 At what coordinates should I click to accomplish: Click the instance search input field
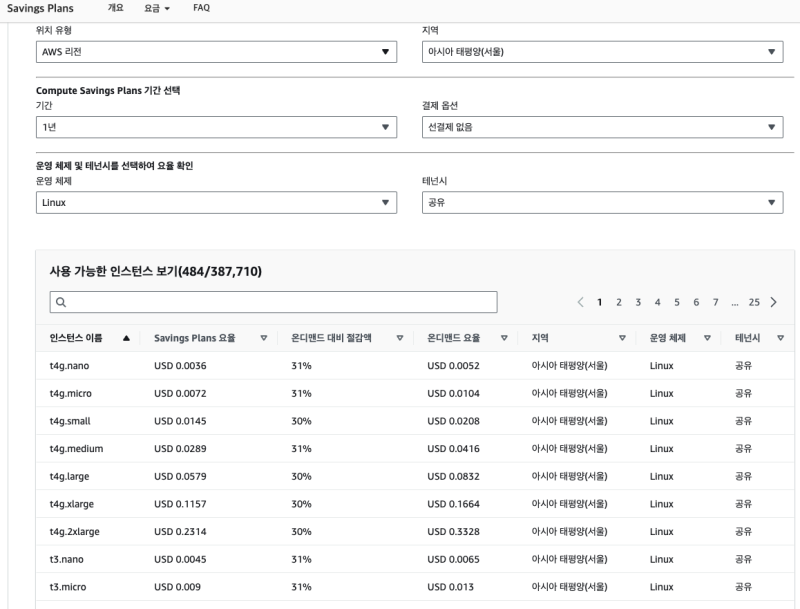tap(273, 302)
